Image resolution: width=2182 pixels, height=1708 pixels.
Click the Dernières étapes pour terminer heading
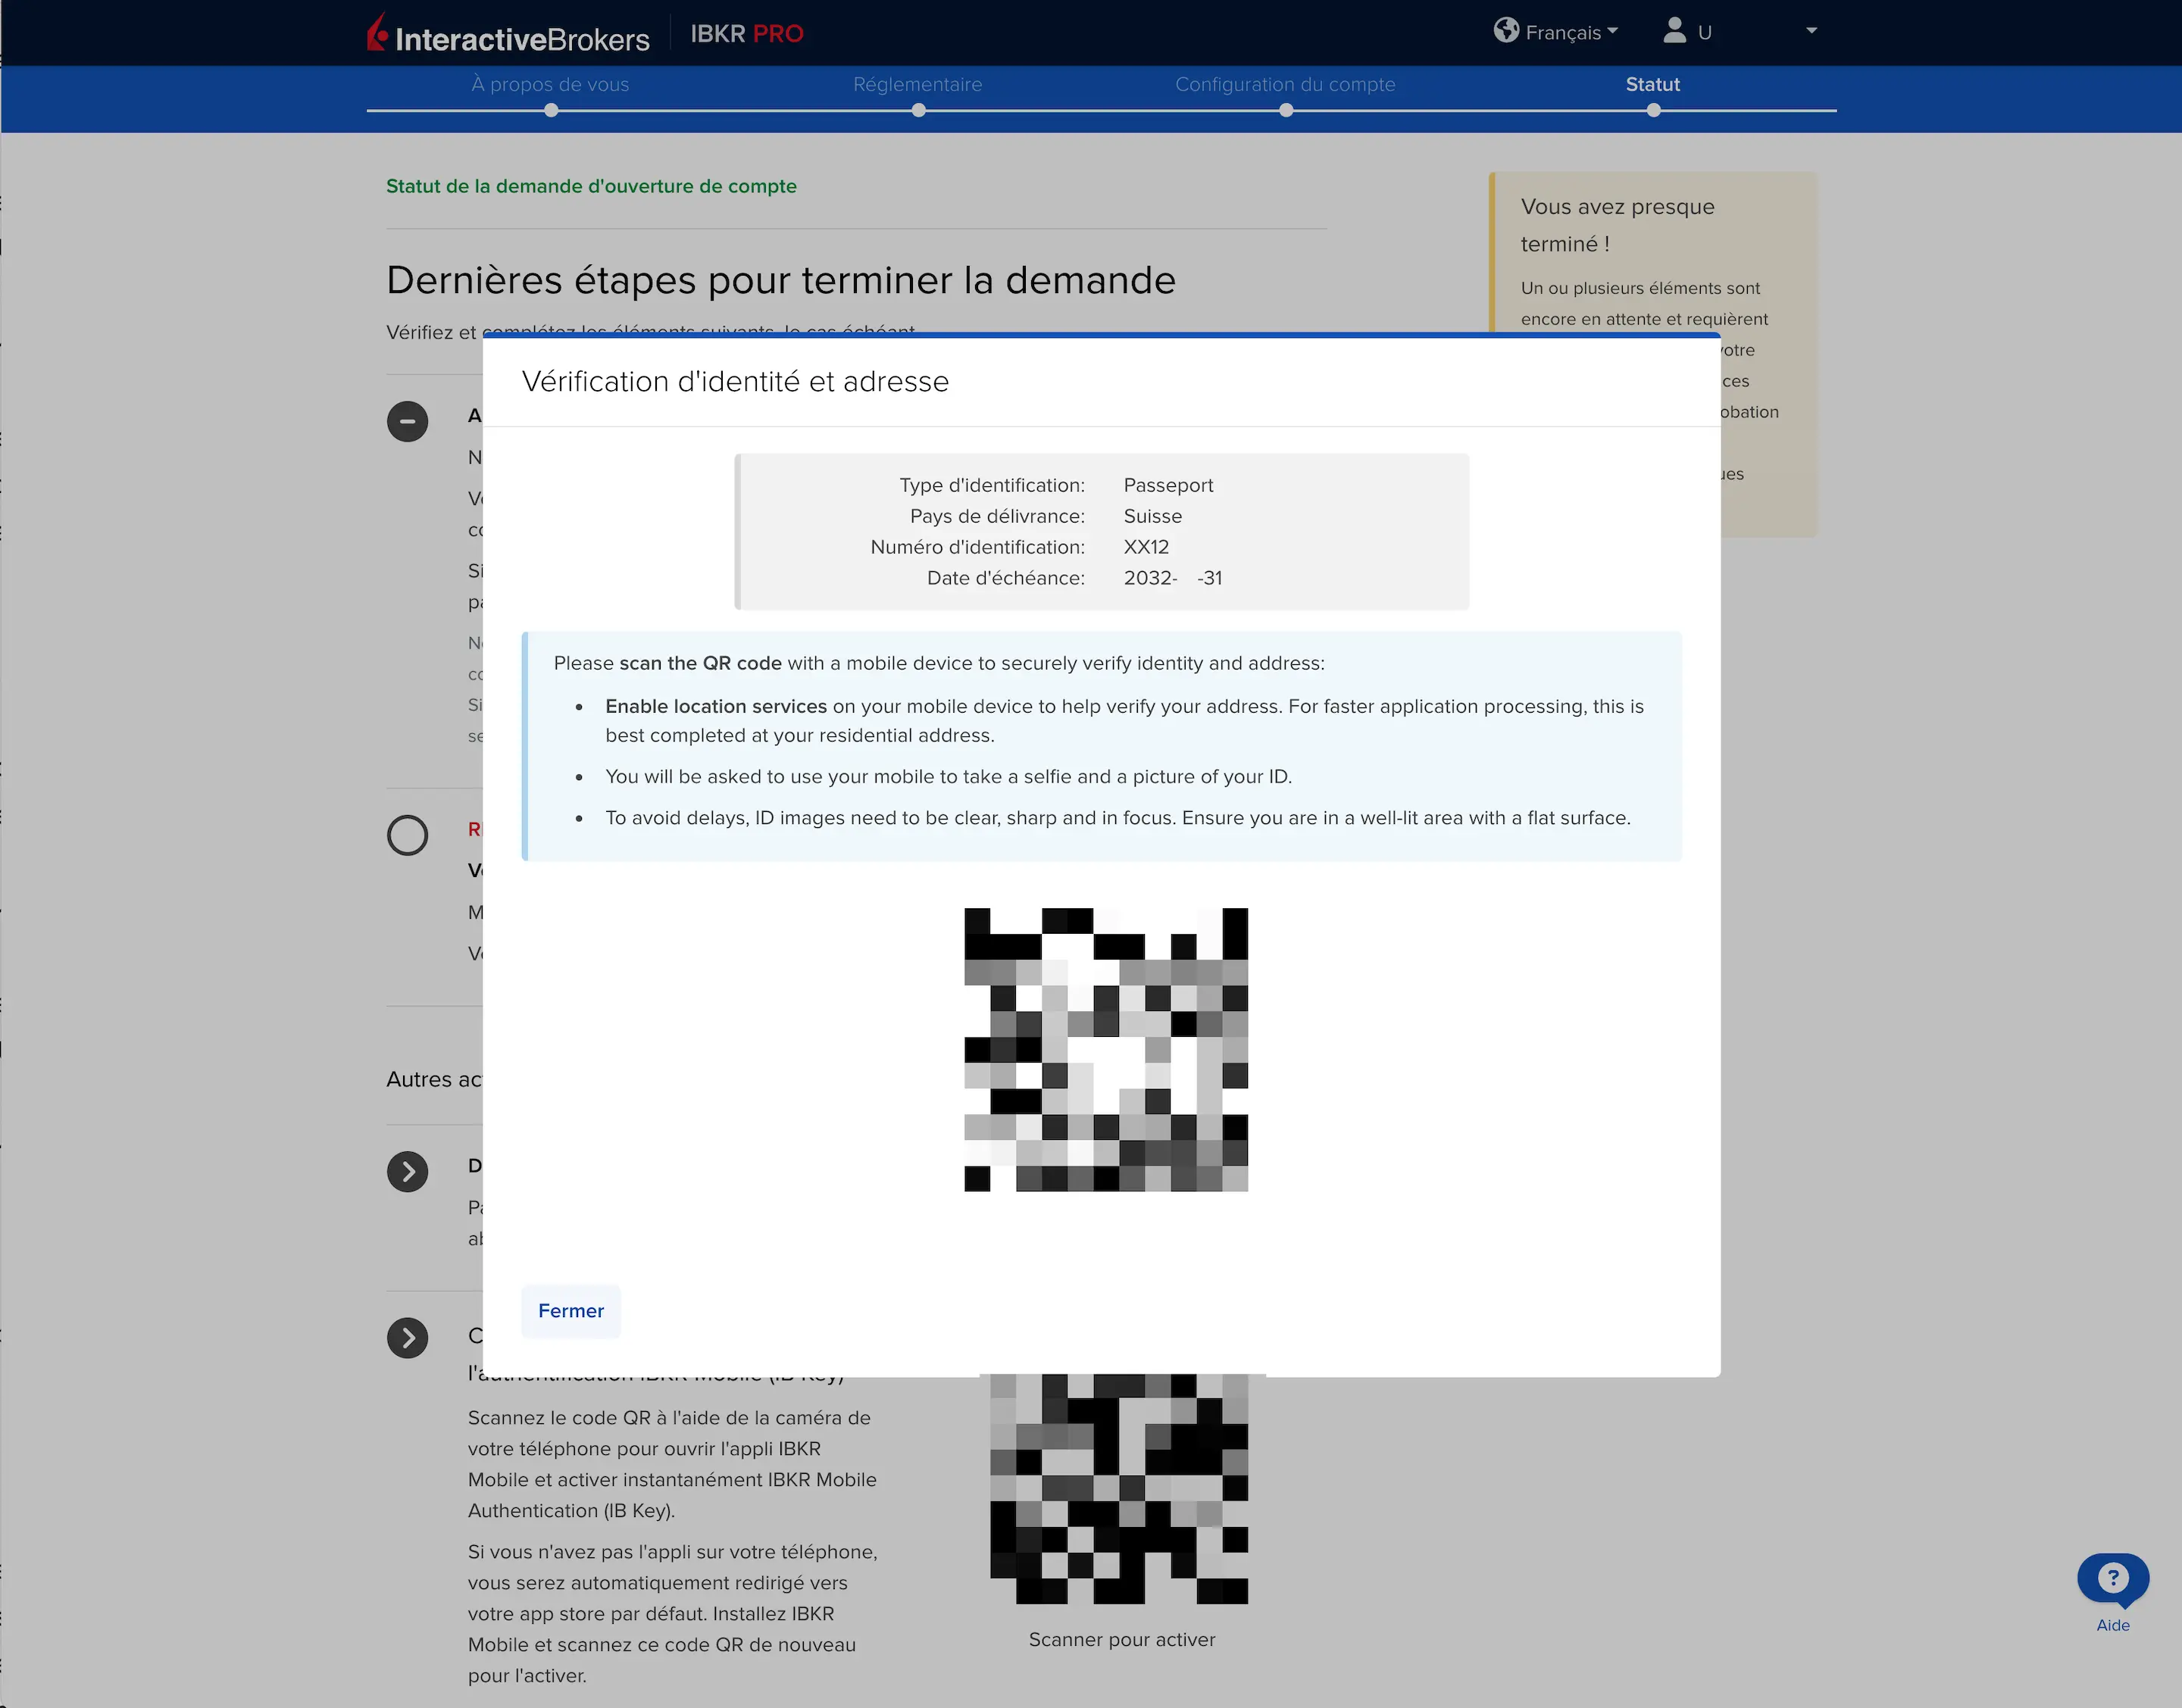click(x=781, y=280)
